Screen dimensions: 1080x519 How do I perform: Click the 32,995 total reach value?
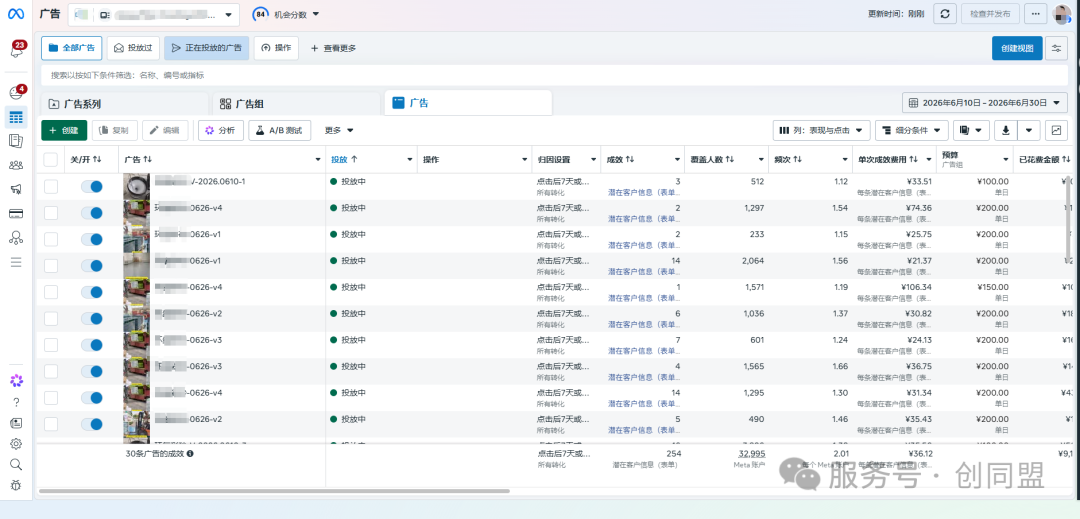[x=751, y=454]
